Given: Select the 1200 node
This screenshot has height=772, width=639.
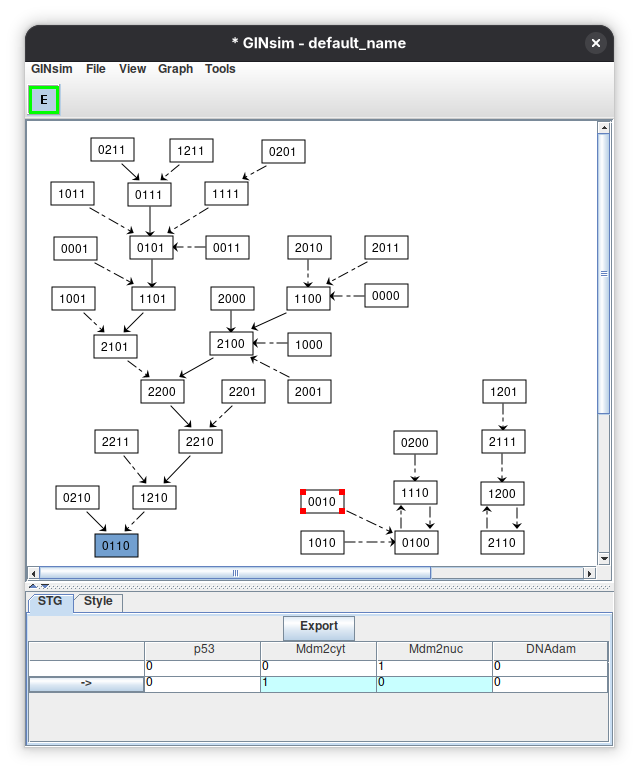Looking at the screenshot, I should [502, 493].
